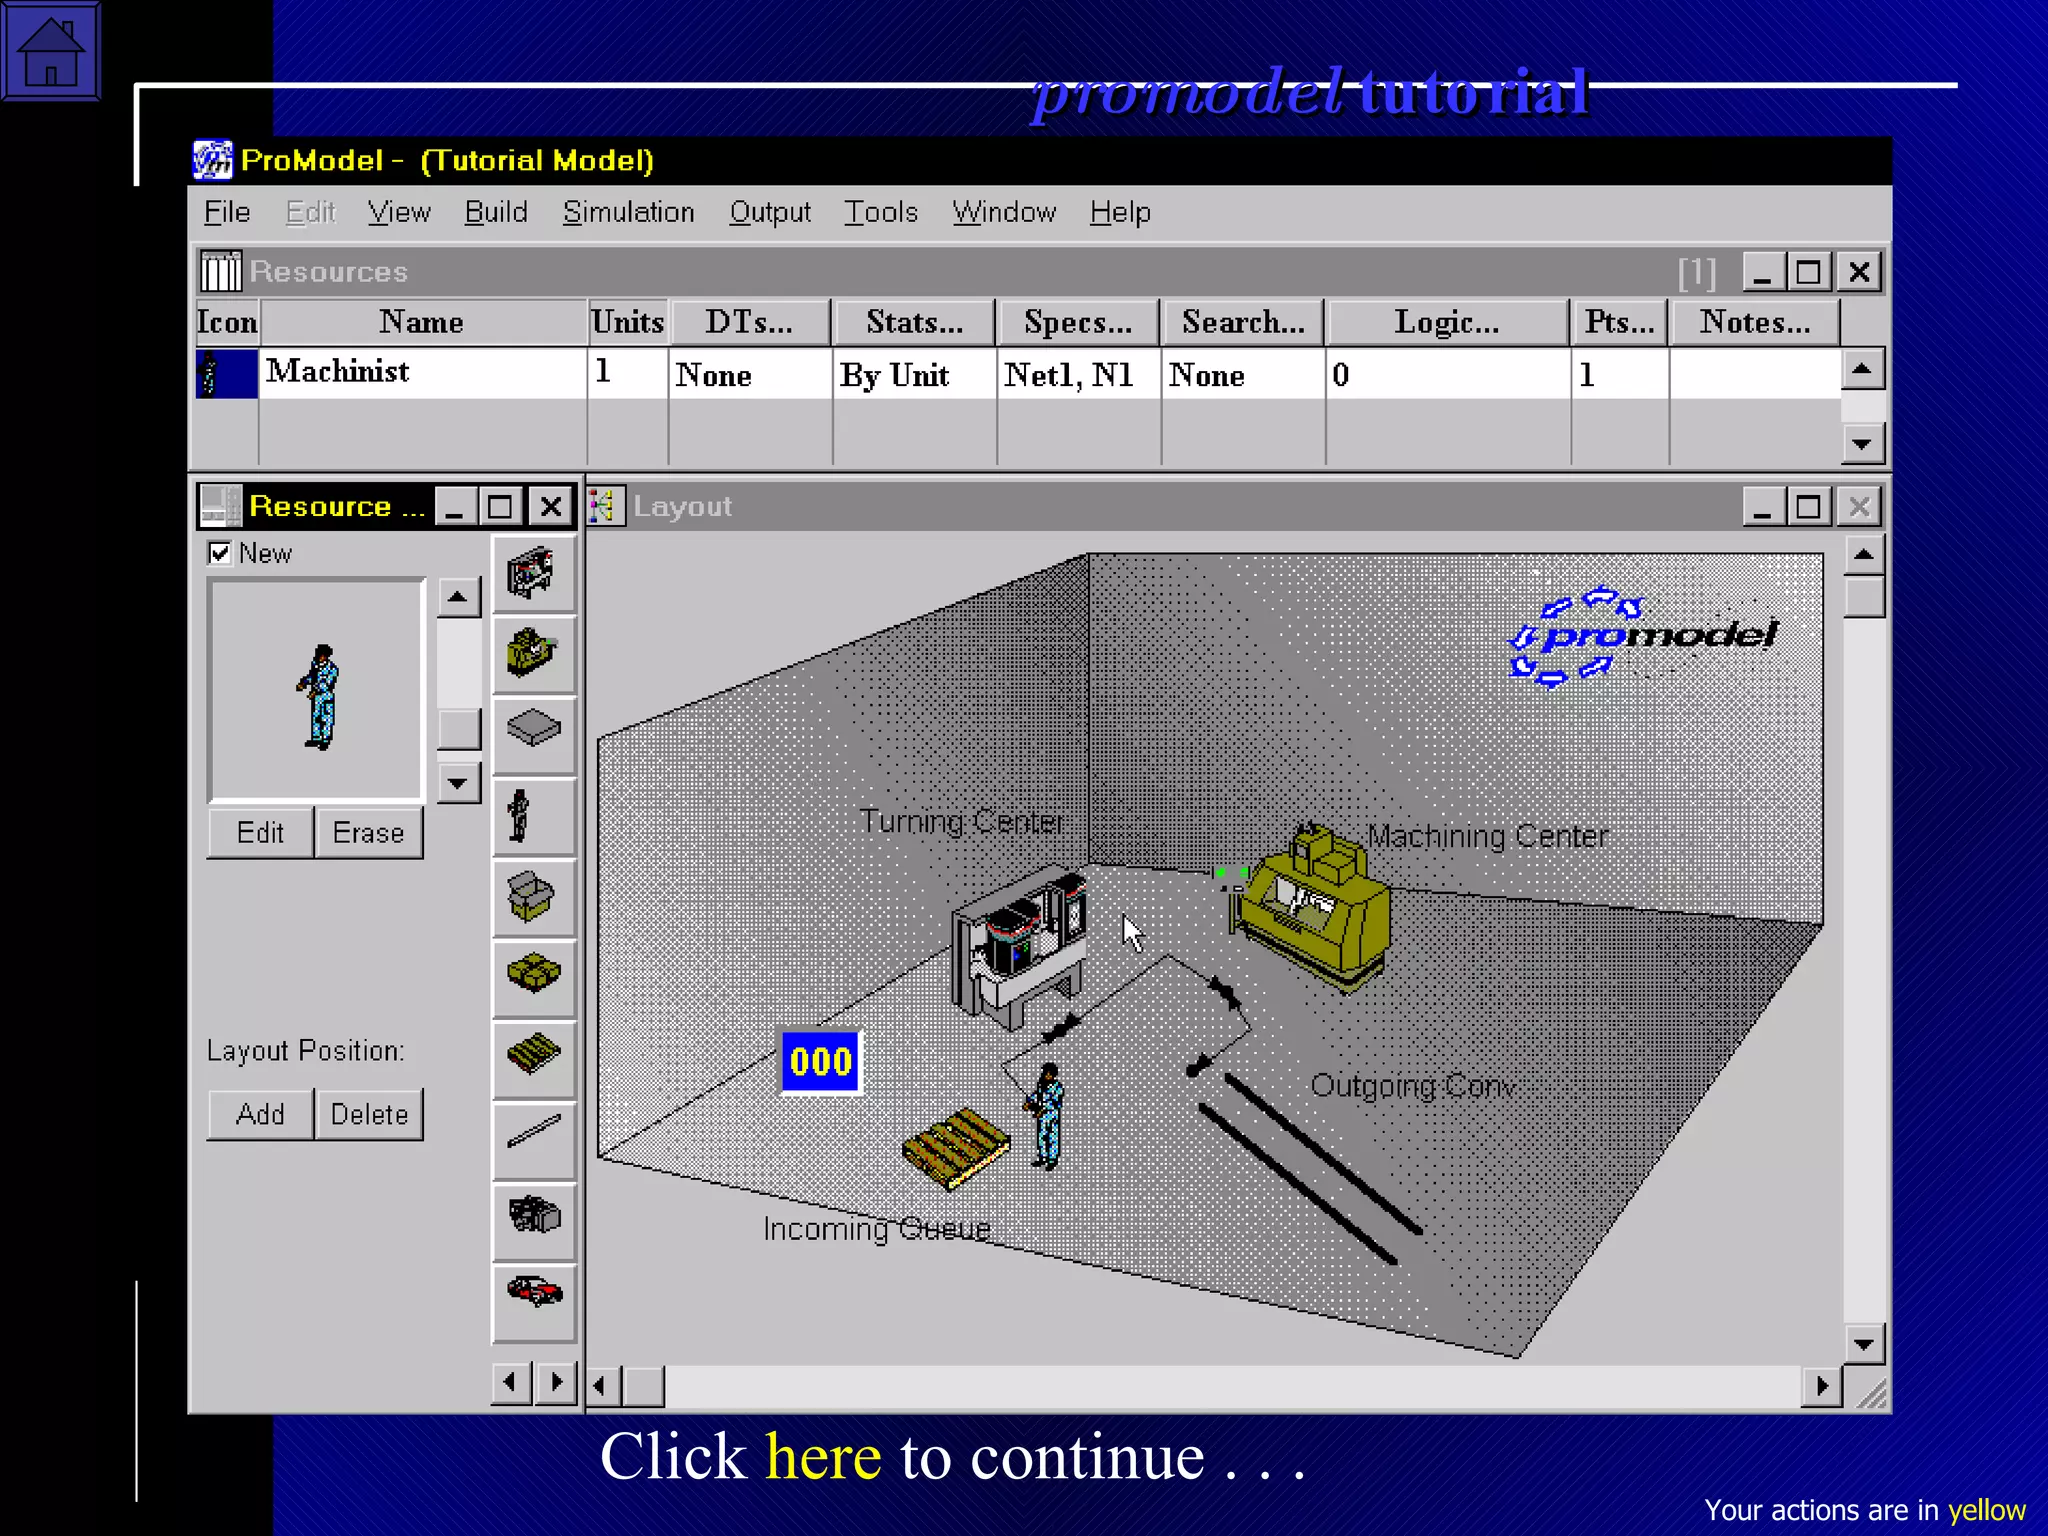Click the Search... column header button
The image size is (2048, 1536).
coord(1243,322)
